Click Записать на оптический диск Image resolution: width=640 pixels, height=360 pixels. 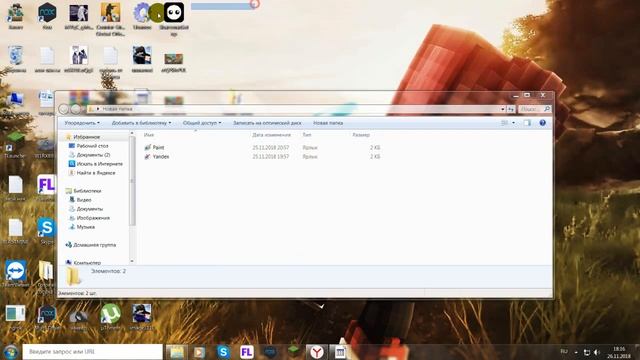[267, 123]
